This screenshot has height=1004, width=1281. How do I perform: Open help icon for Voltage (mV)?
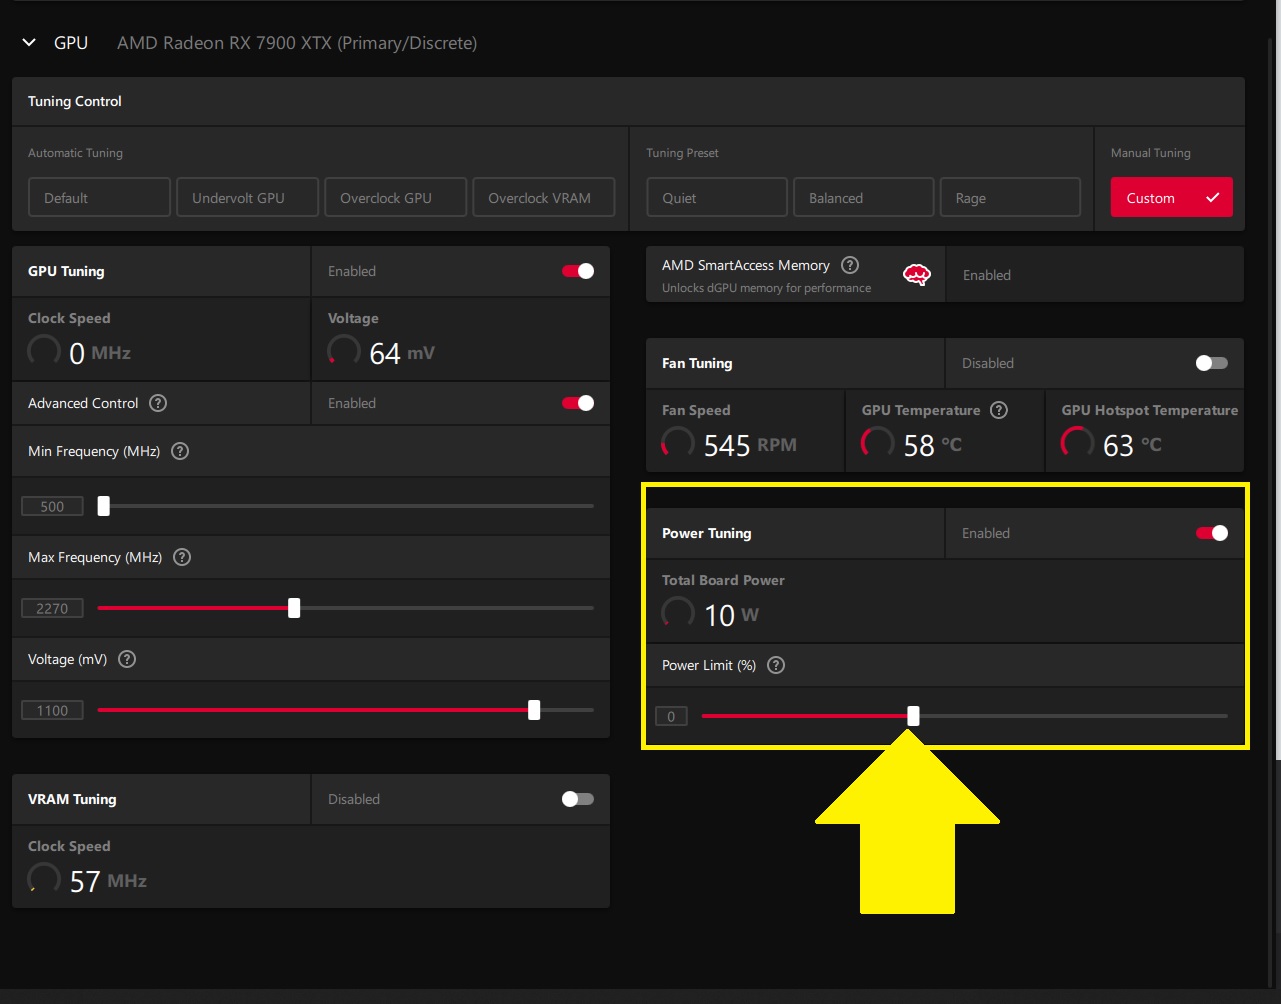pos(127,659)
